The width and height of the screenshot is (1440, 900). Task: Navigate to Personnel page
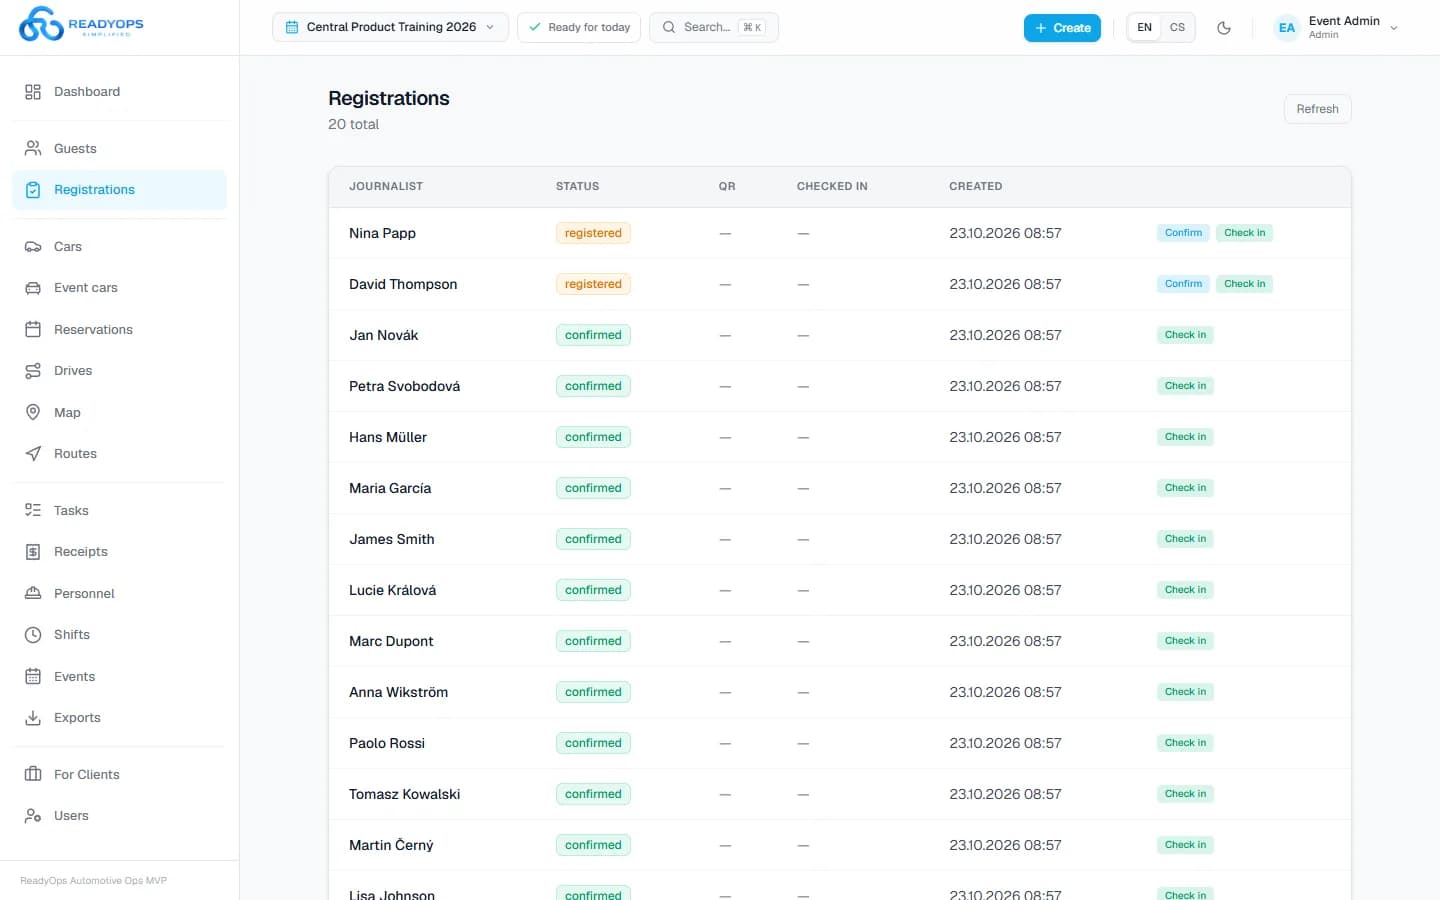[x=120, y=594]
